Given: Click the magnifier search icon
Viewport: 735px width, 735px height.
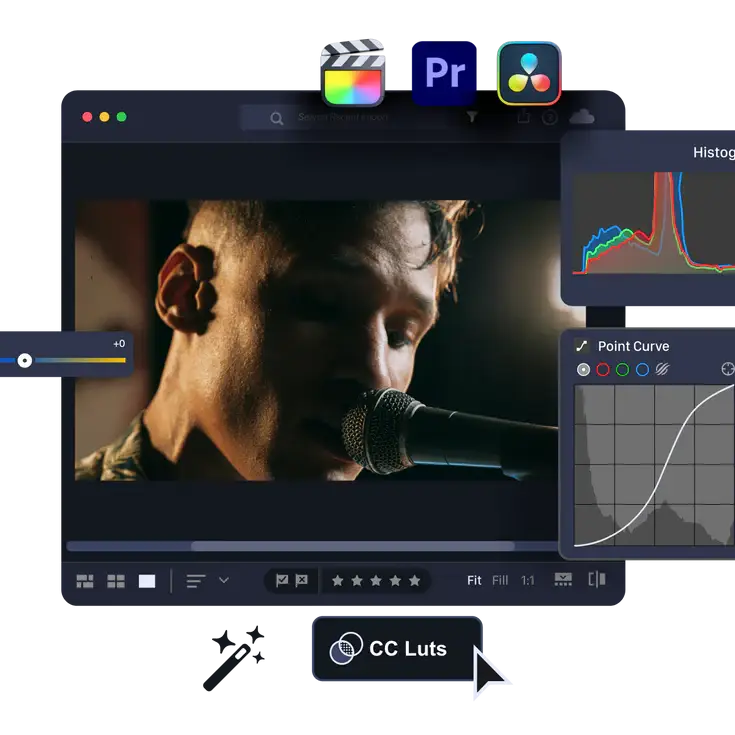Looking at the screenshot, I should 277,118.
